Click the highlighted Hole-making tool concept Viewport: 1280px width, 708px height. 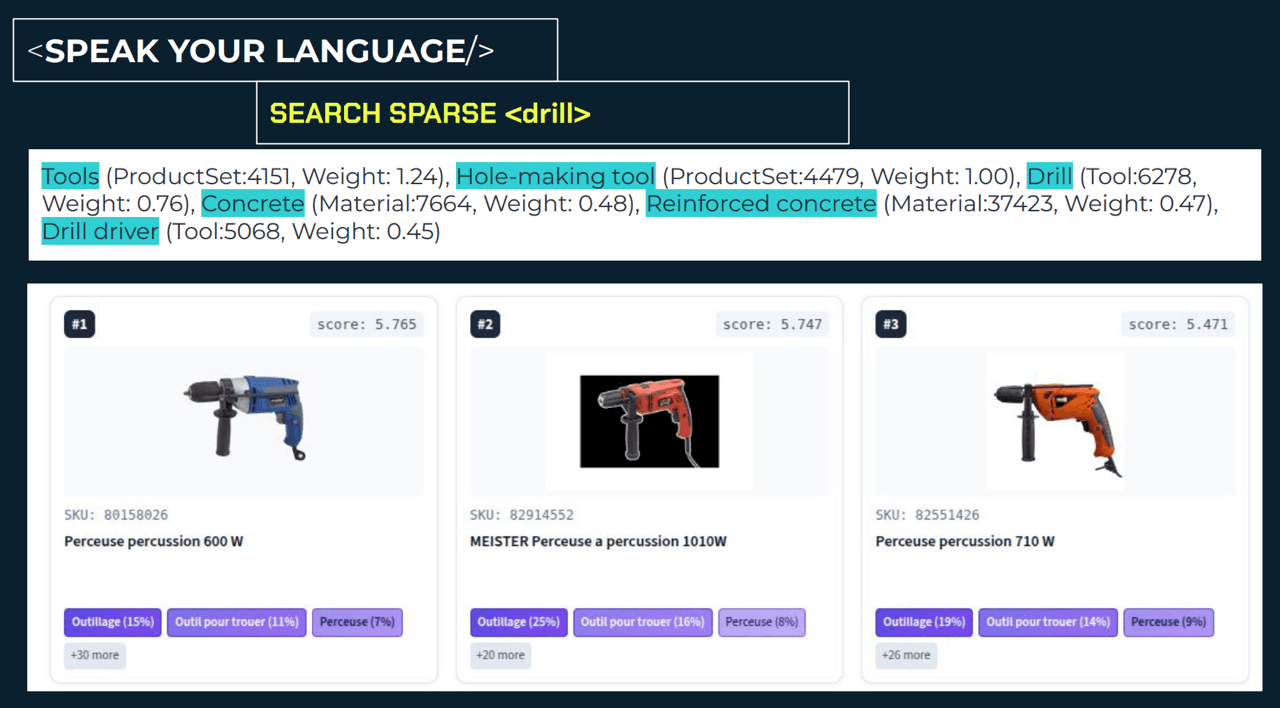pyautogui.click(x=556, y=177)
